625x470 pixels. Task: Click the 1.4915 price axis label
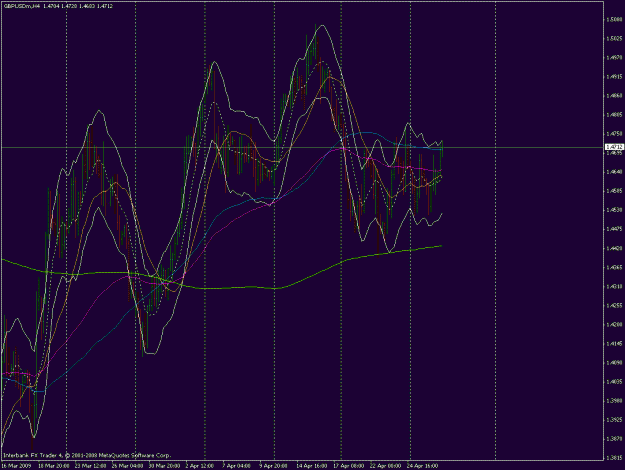pos(614,77)
